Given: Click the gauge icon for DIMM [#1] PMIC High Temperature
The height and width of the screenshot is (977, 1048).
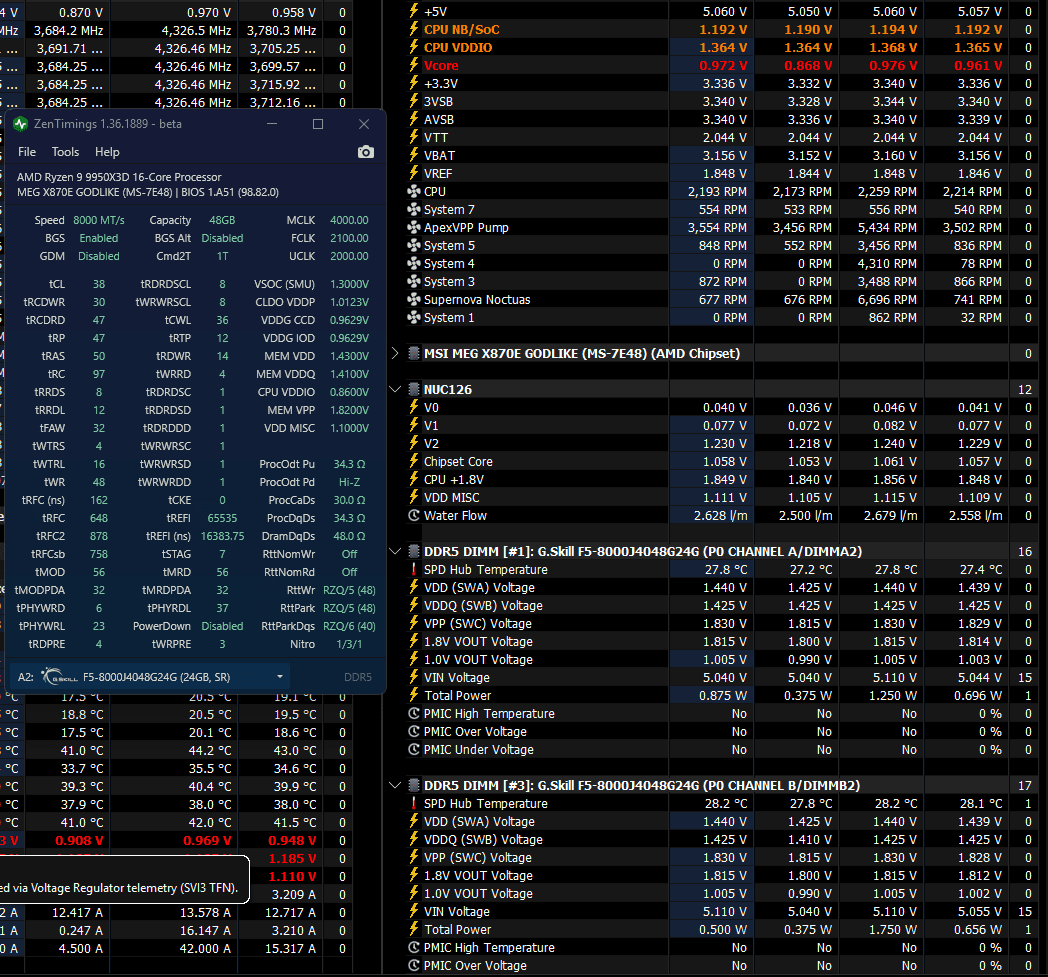Looking at the screenshot, I should tap(414, 714).
